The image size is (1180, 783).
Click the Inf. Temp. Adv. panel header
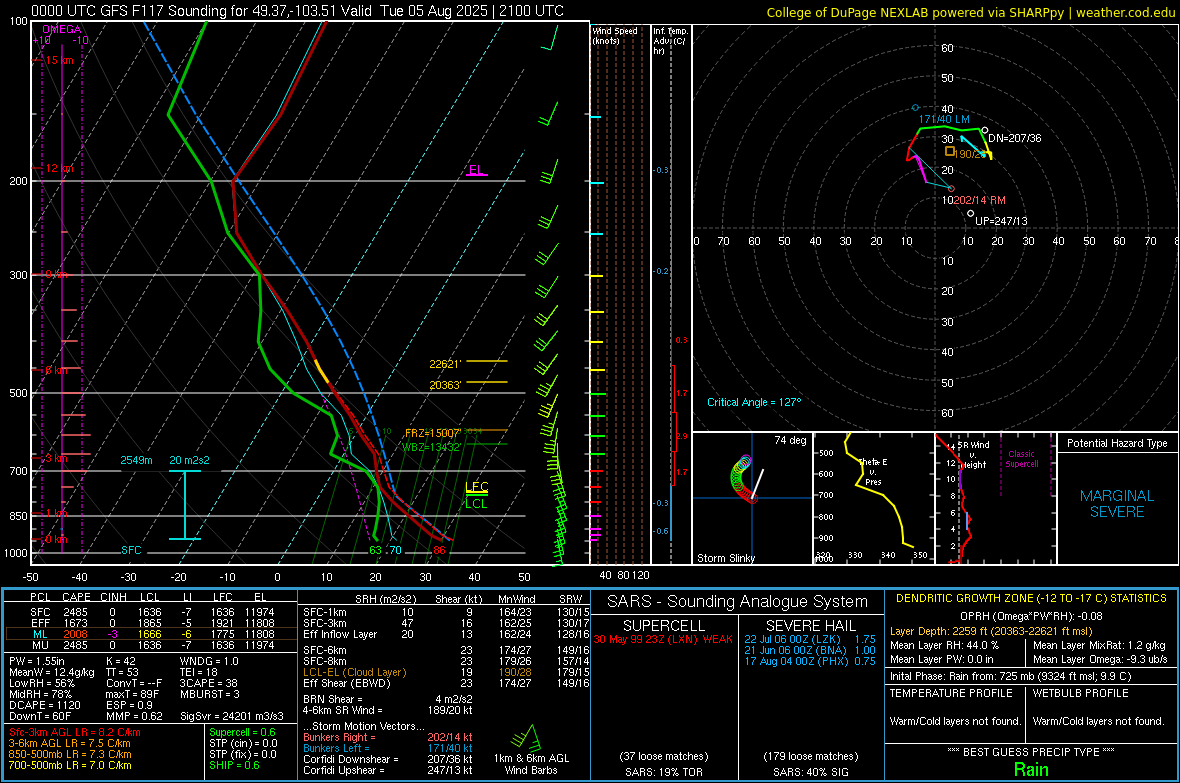(670, 41)
